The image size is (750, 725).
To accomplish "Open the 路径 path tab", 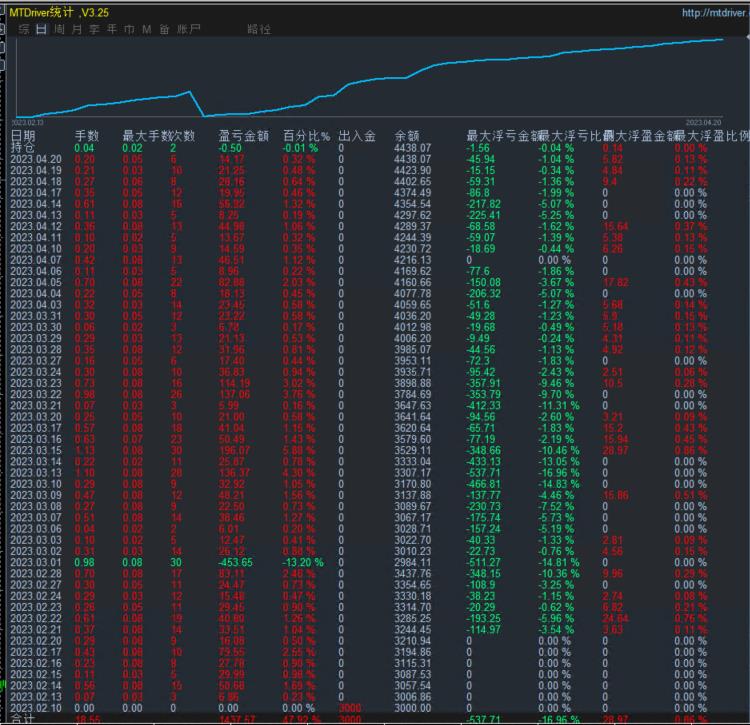I will (259, 30).
